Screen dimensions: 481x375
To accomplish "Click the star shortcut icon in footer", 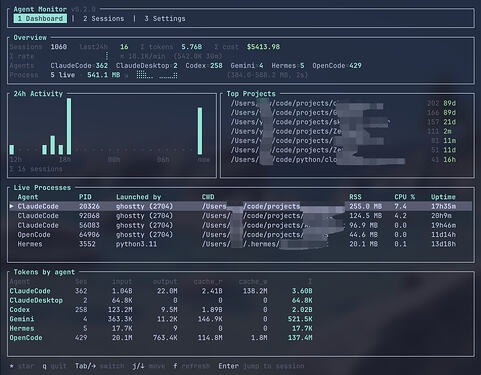I will click(12, 366).
